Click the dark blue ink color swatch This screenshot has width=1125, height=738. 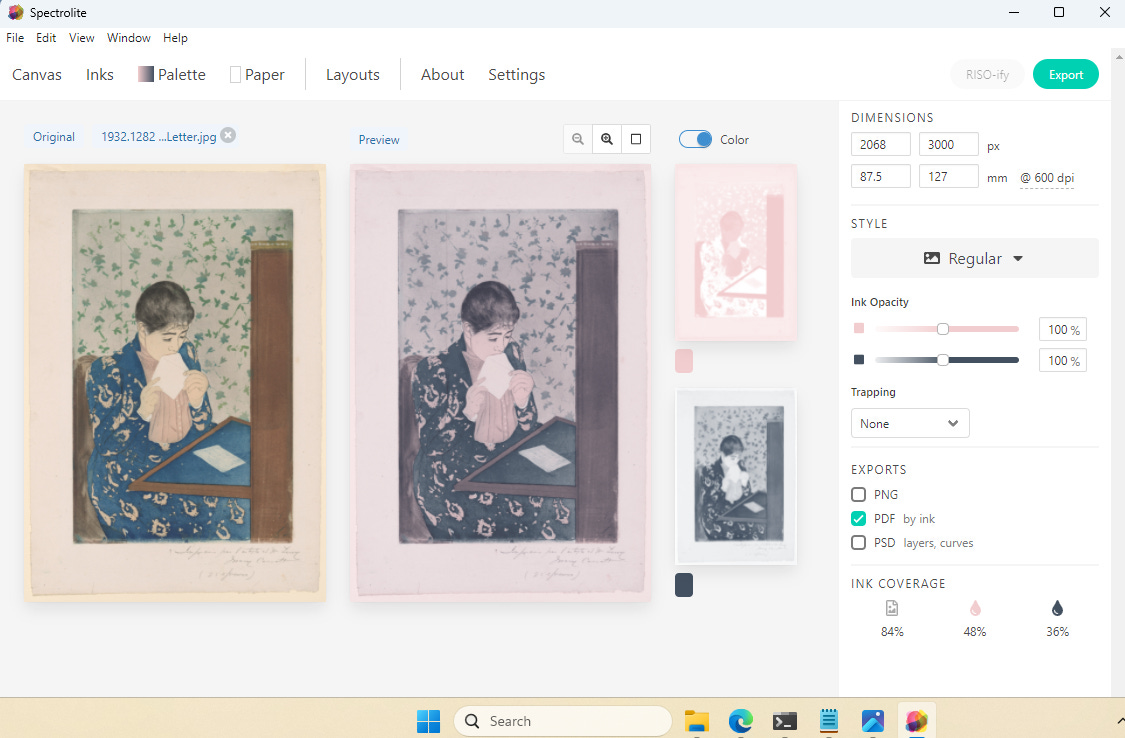click(x=684, y=585)
